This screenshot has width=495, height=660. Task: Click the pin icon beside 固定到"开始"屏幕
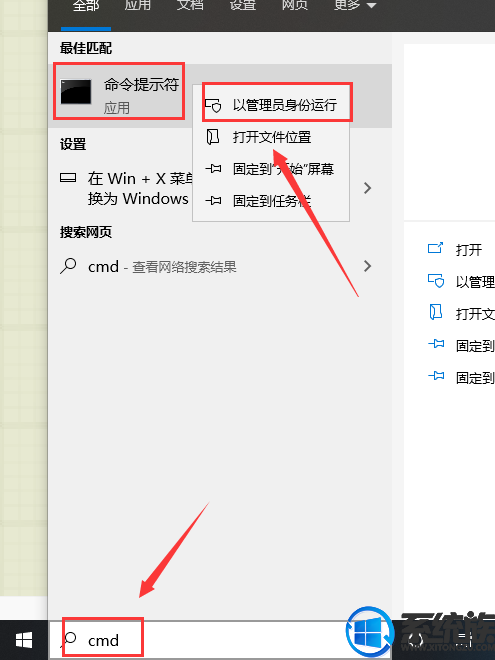[213, 169]
